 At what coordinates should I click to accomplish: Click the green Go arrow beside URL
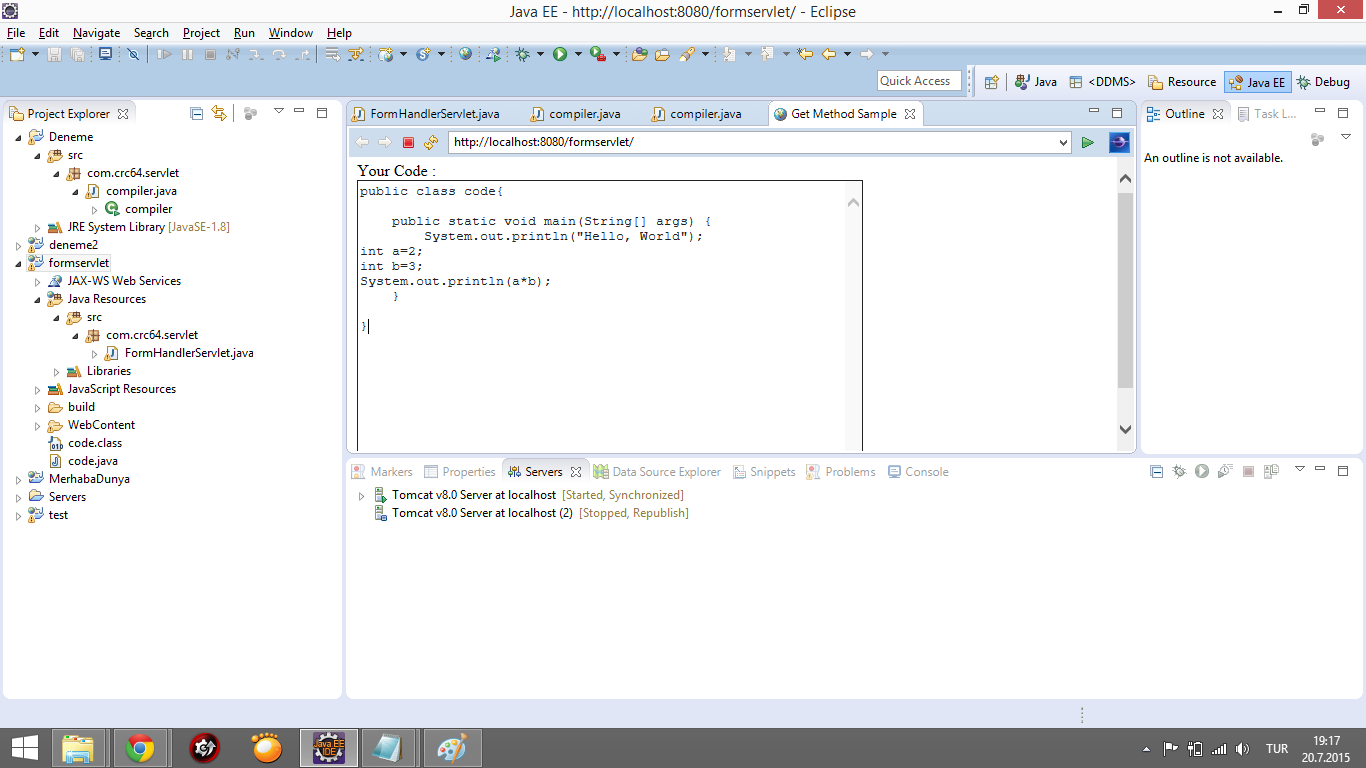click(1087, 143)
